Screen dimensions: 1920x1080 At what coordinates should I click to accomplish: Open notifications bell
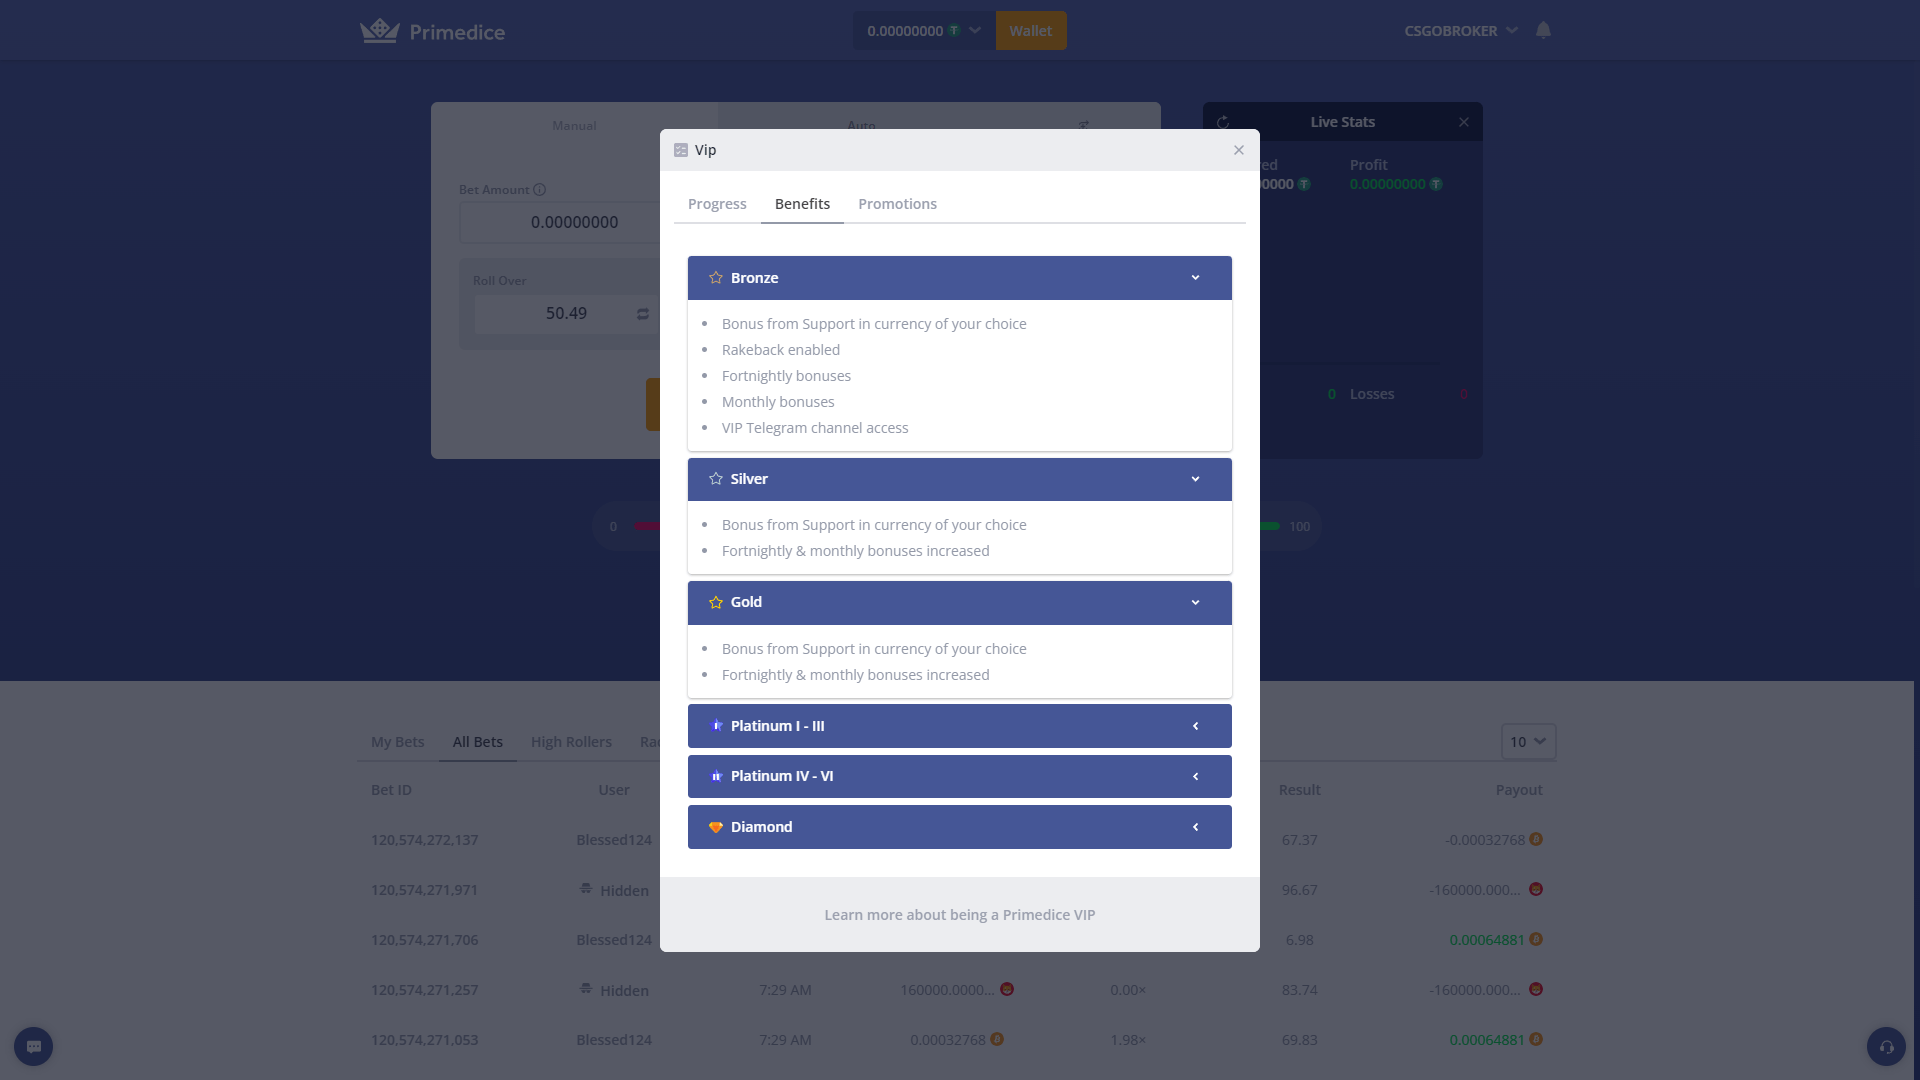point(1543,30)
